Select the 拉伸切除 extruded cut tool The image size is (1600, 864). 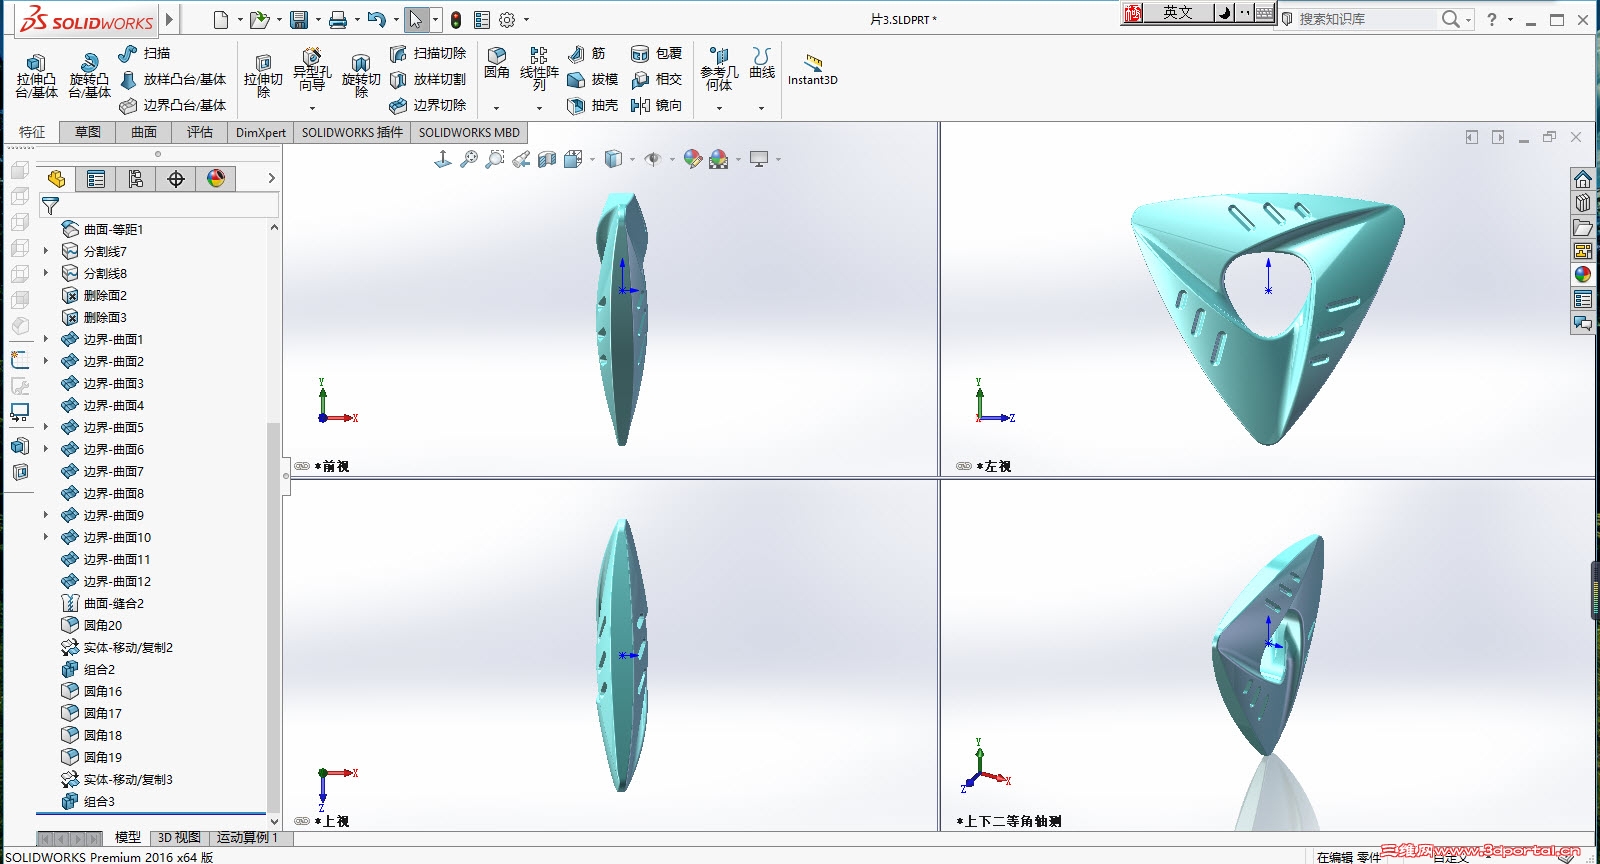[x=263, y=76]
